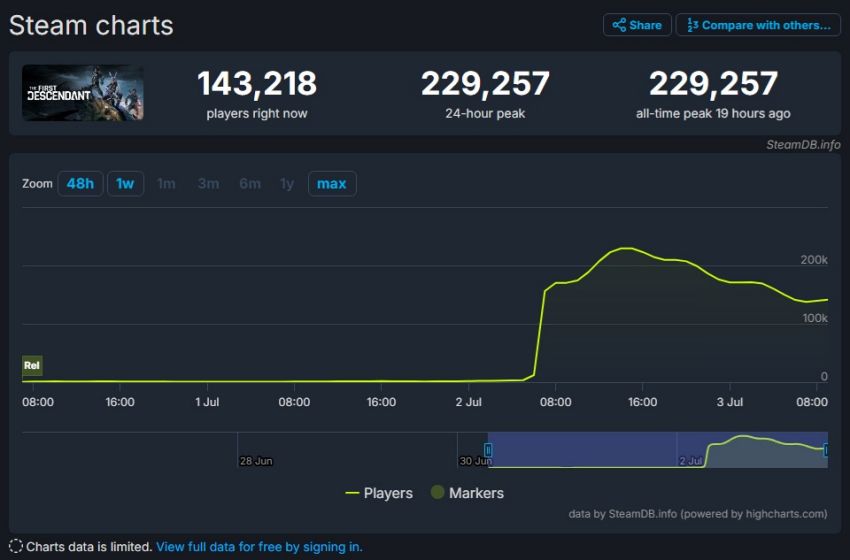The width and height of the screenshot is (850, 560).
Task: Open Compare with others option
Action: click(758, 25)
